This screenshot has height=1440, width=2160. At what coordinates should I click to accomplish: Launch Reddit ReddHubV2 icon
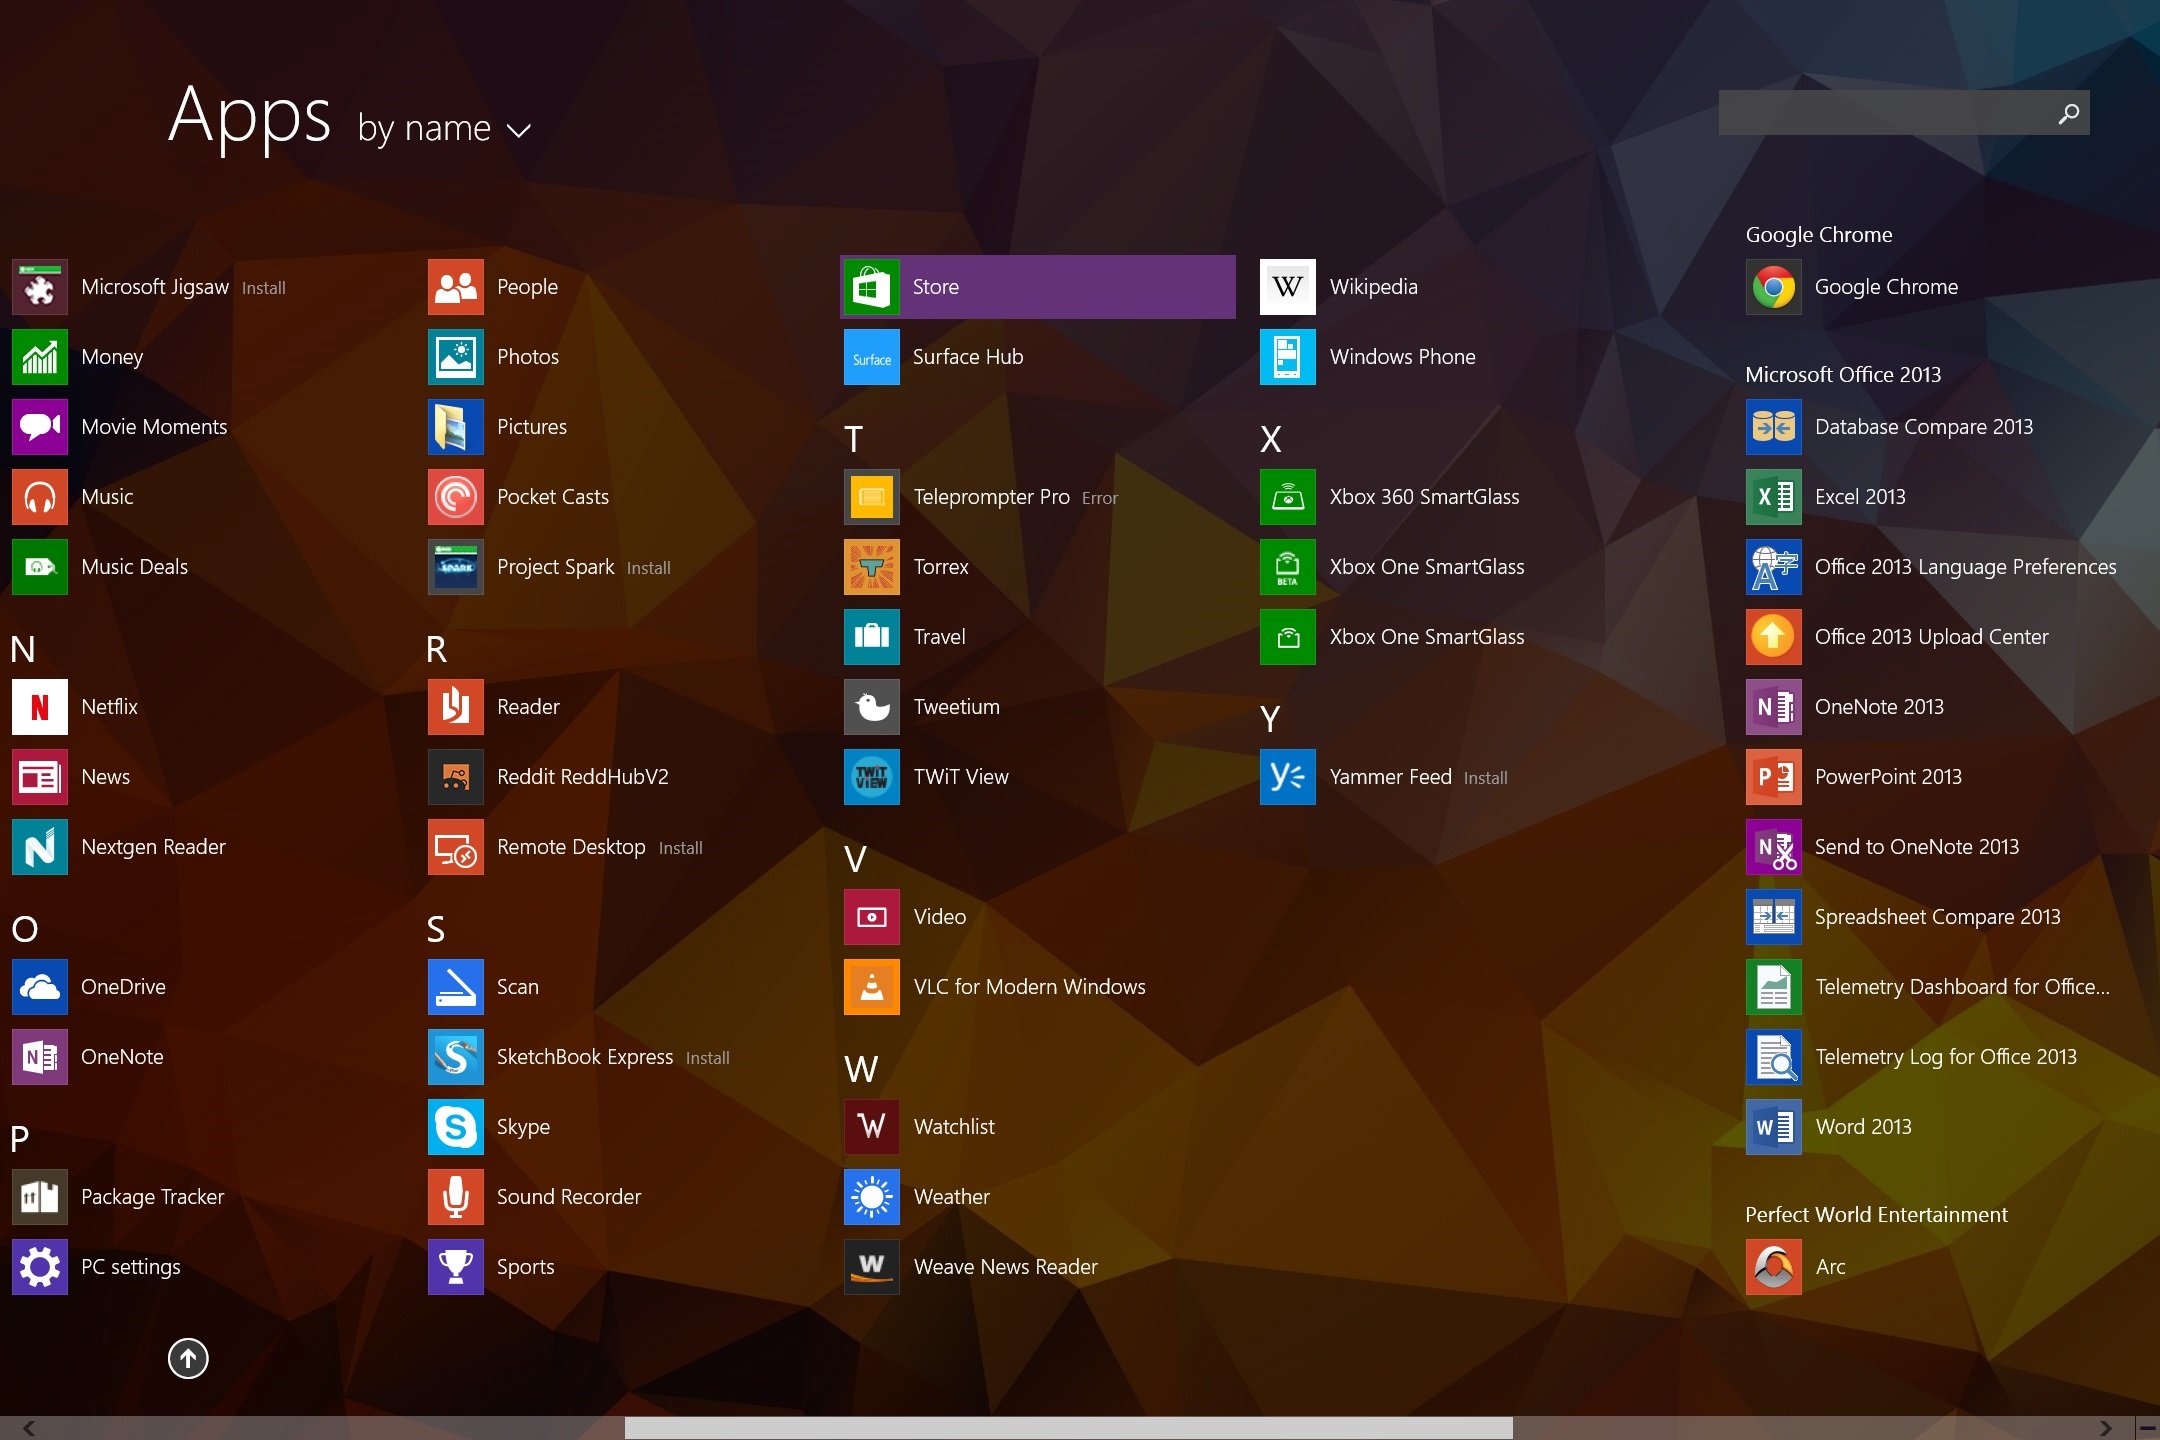[456, 777]
